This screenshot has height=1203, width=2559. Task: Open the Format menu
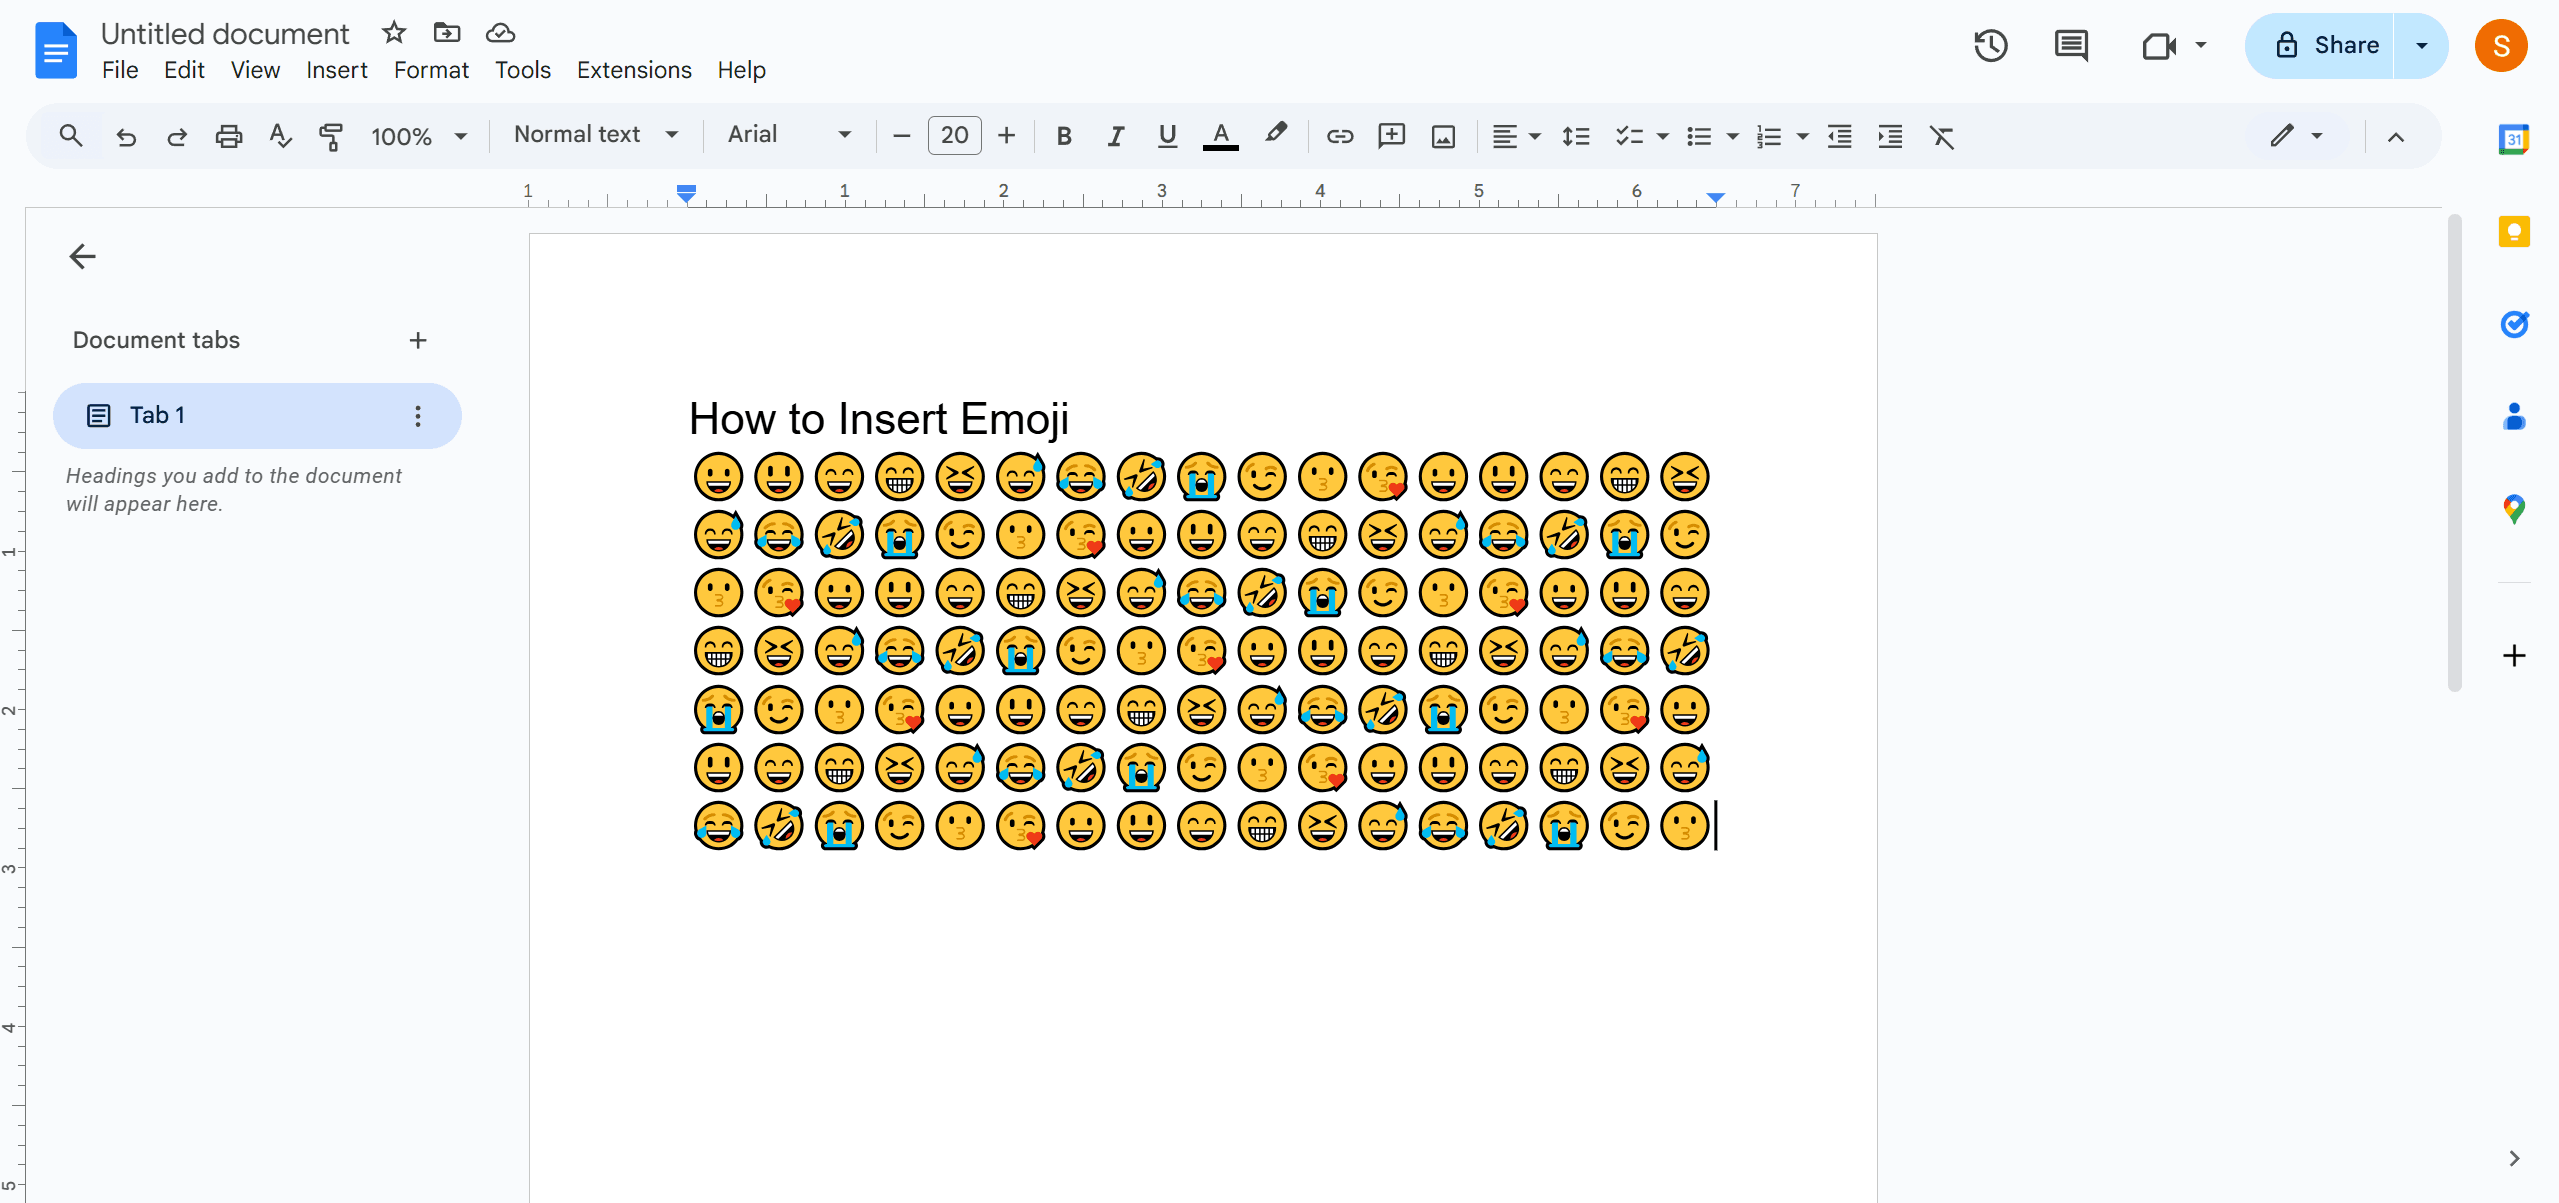pyautogui.click(x=428, y=70)
